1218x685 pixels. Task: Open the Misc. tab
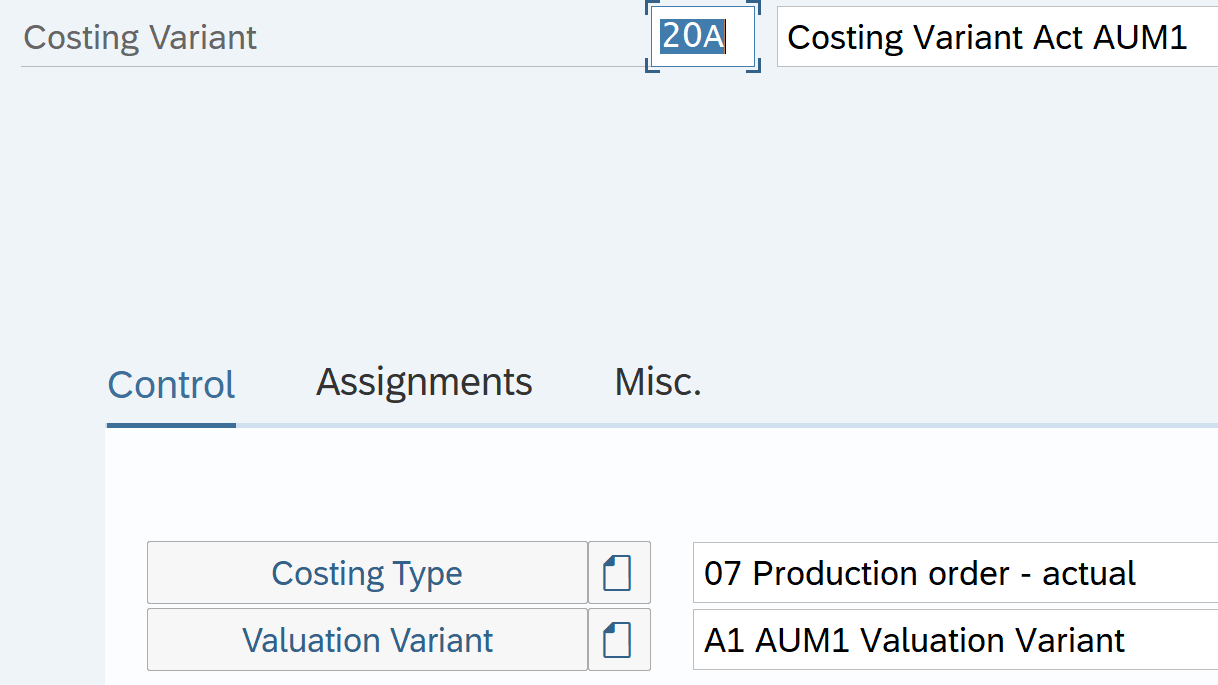657,382
